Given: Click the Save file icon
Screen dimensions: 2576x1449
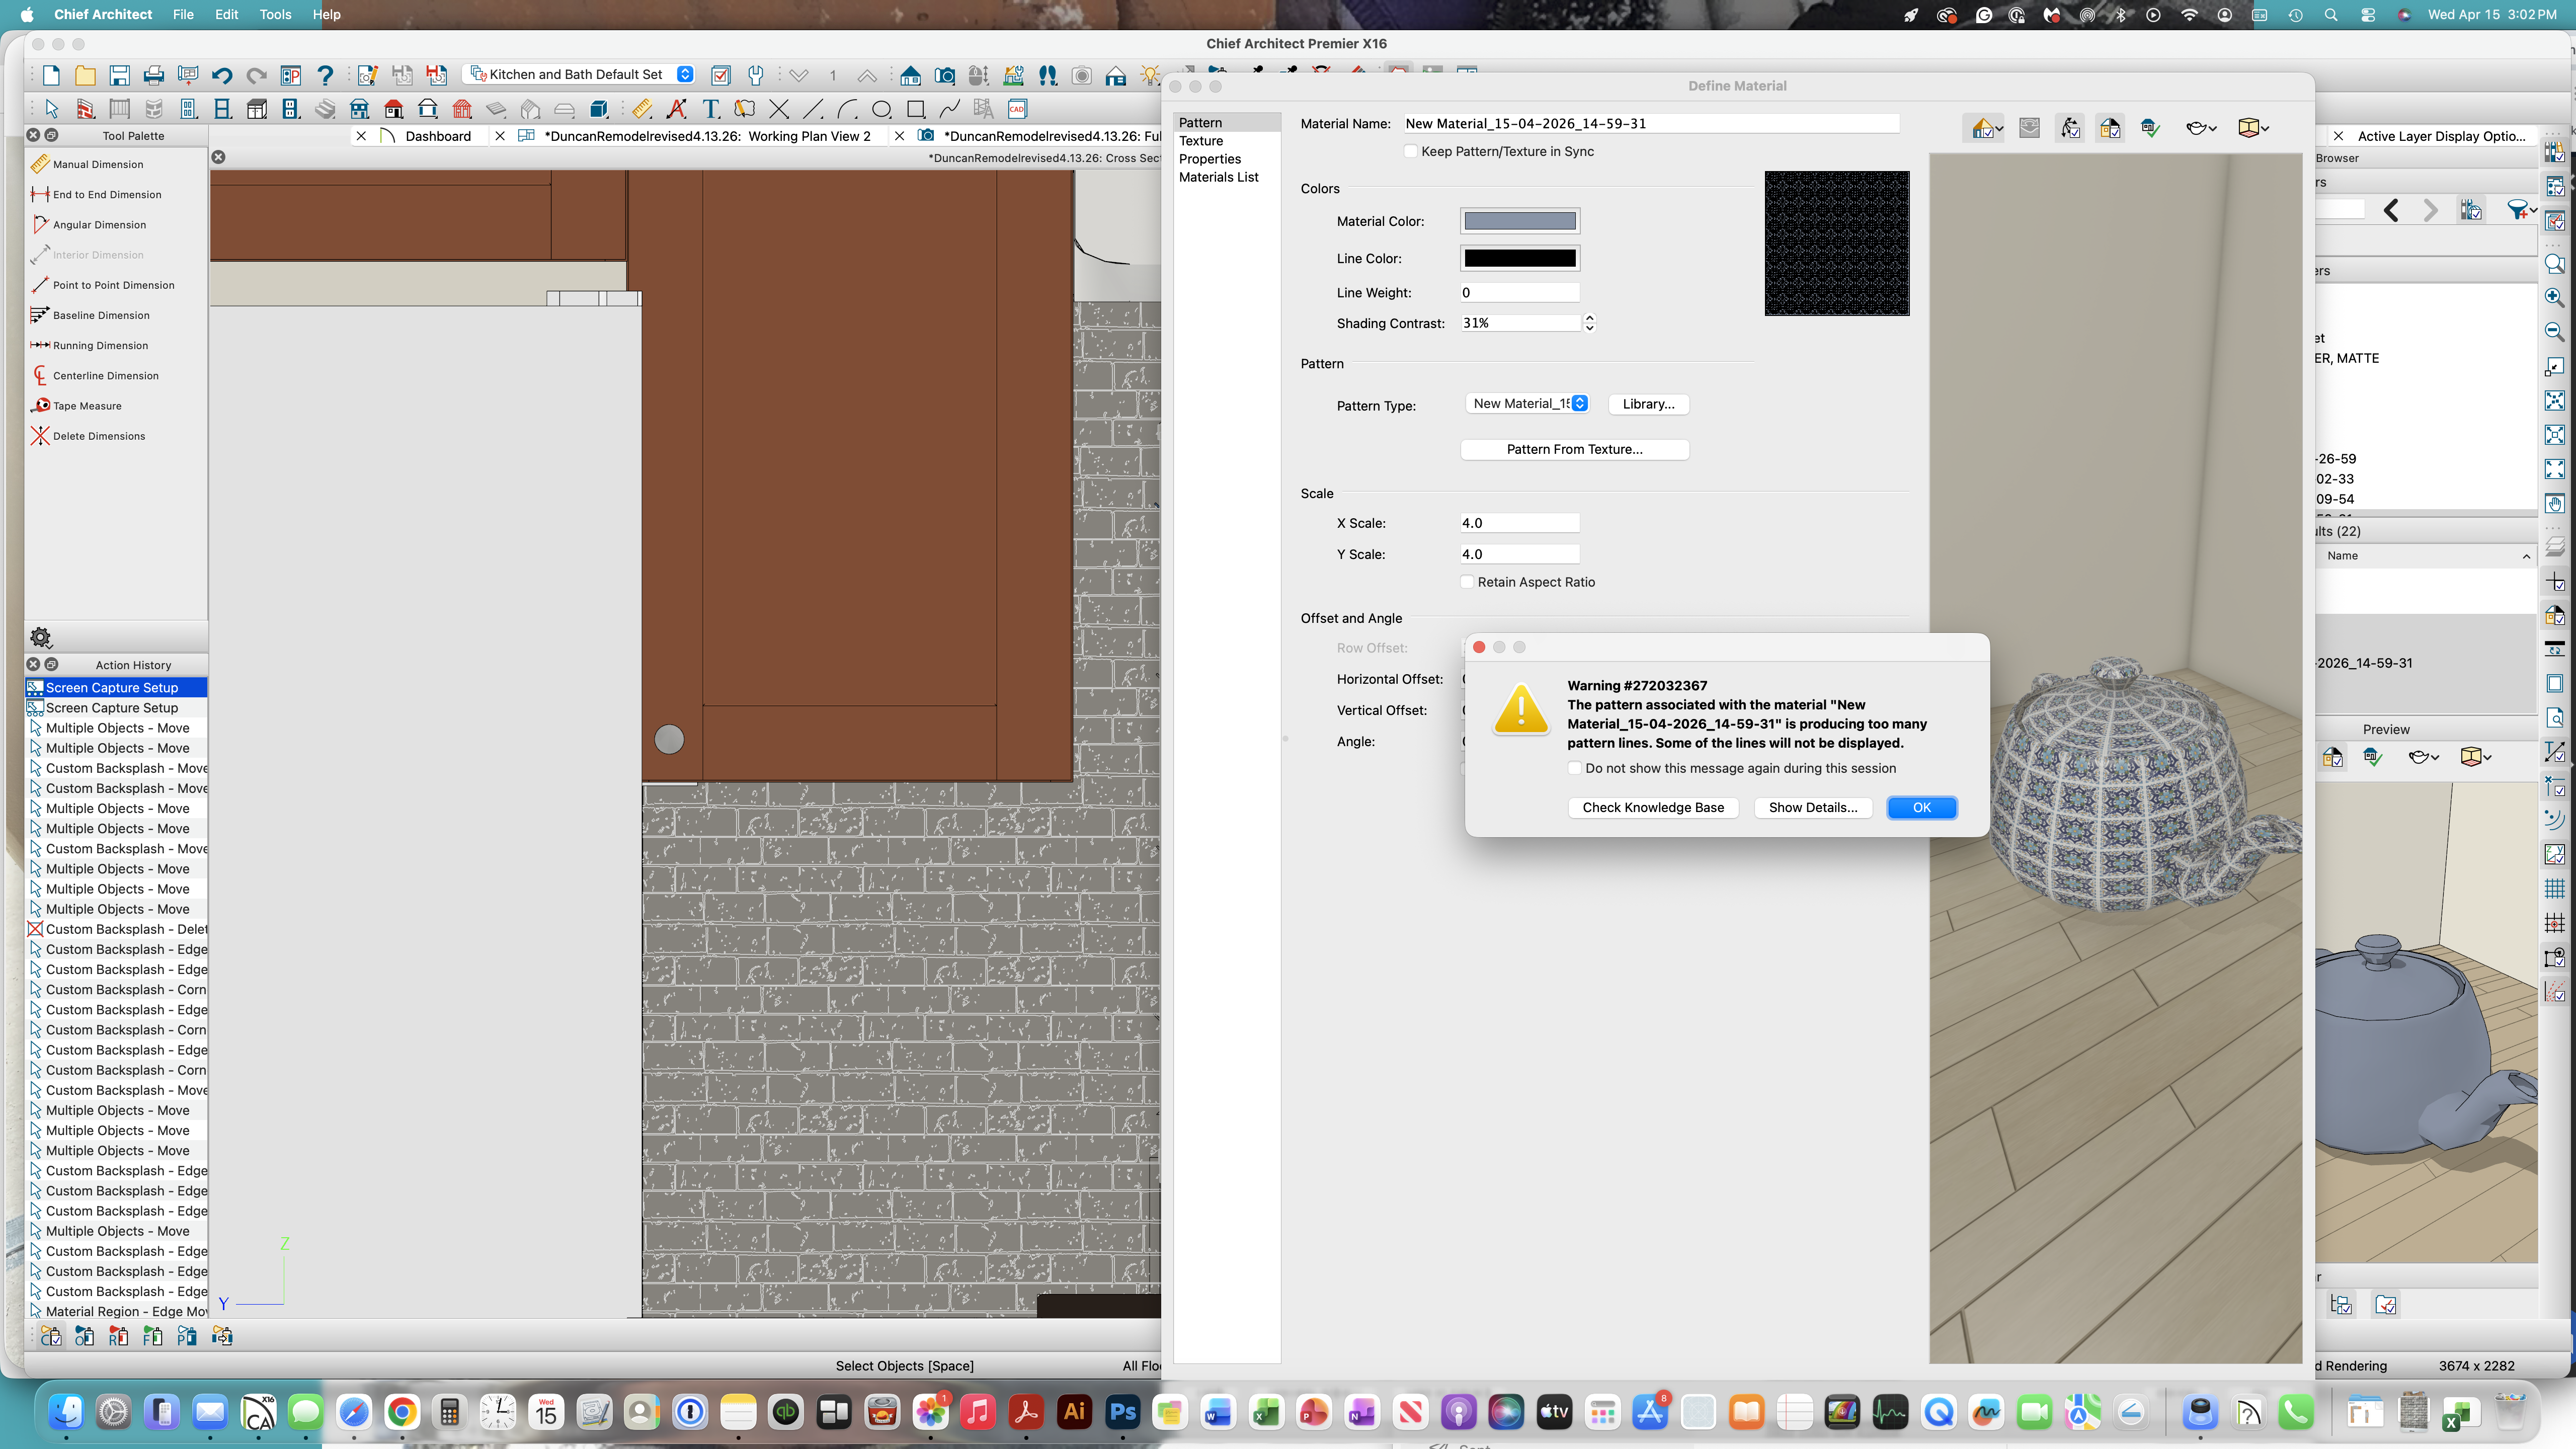Looking at the screenshot, I should 119,75.
